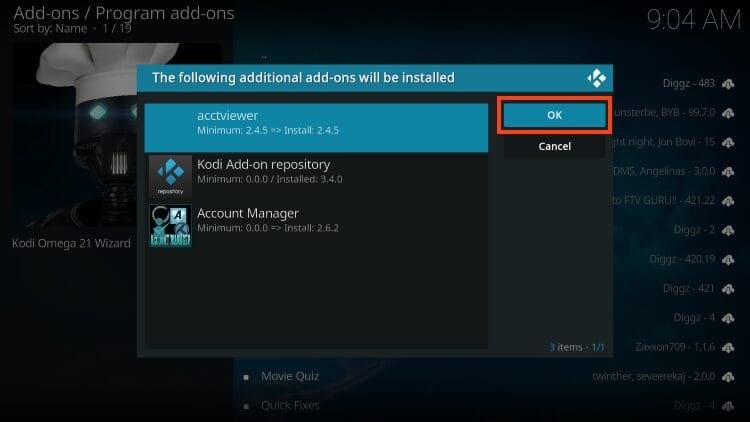
Task: Click the Kodi logo in dialog header
Action: tap(596, 78)
